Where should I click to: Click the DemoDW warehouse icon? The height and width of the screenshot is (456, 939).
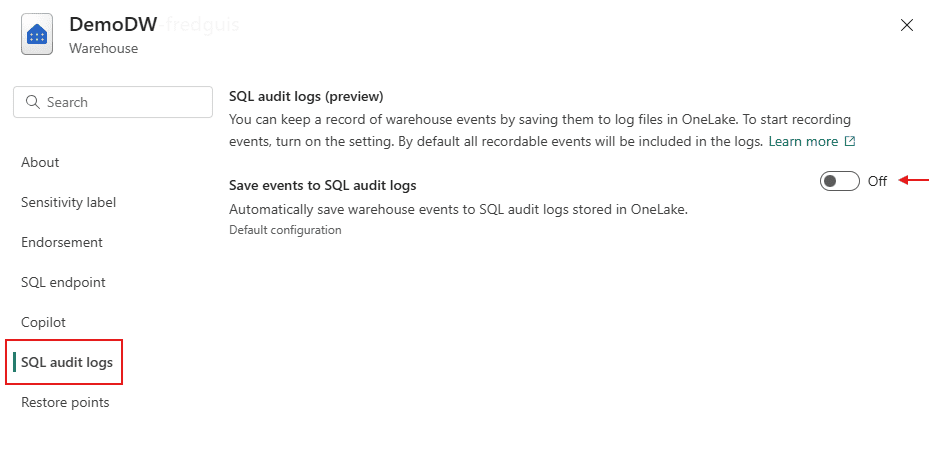[37, 35]
